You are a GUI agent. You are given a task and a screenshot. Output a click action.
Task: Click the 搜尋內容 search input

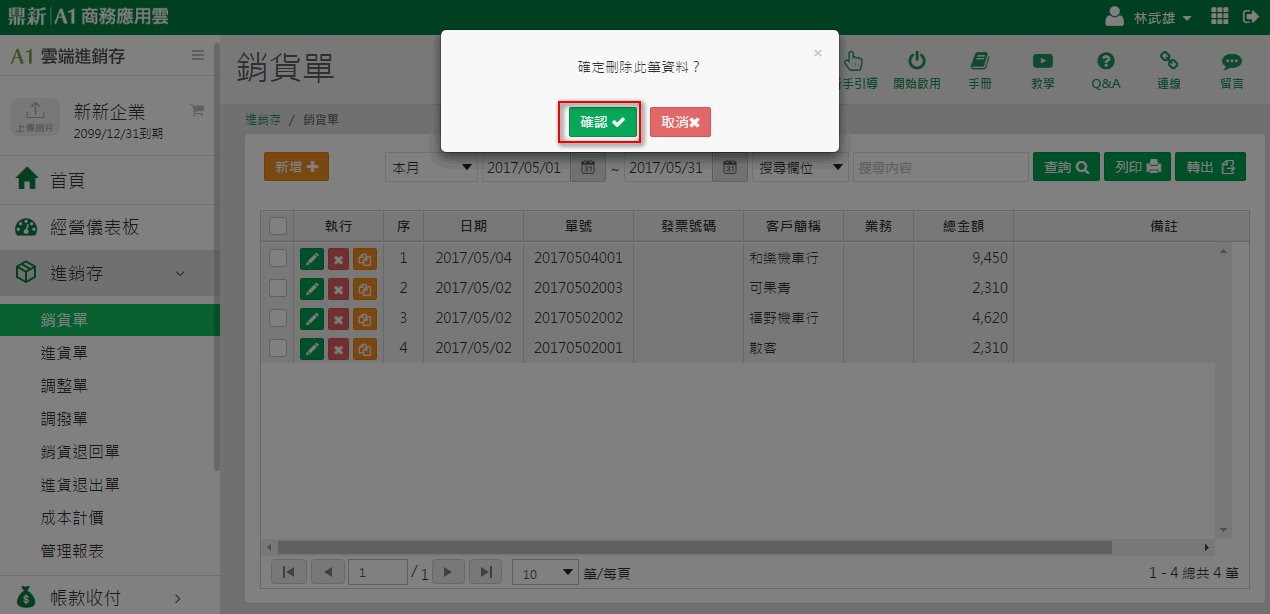[940, 167]
